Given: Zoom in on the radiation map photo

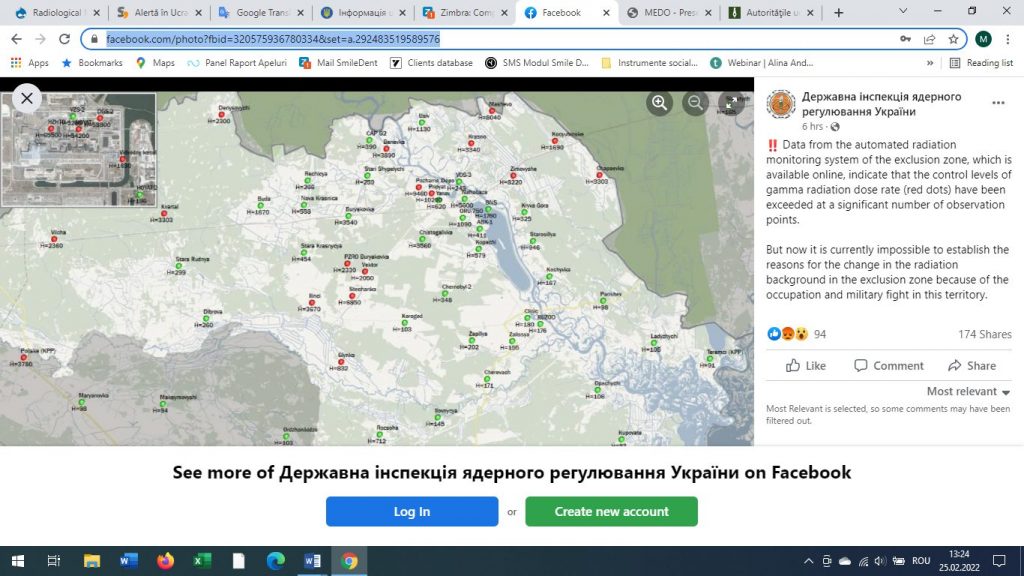Looking at the screenshot, I should click(x=660, y=103).
